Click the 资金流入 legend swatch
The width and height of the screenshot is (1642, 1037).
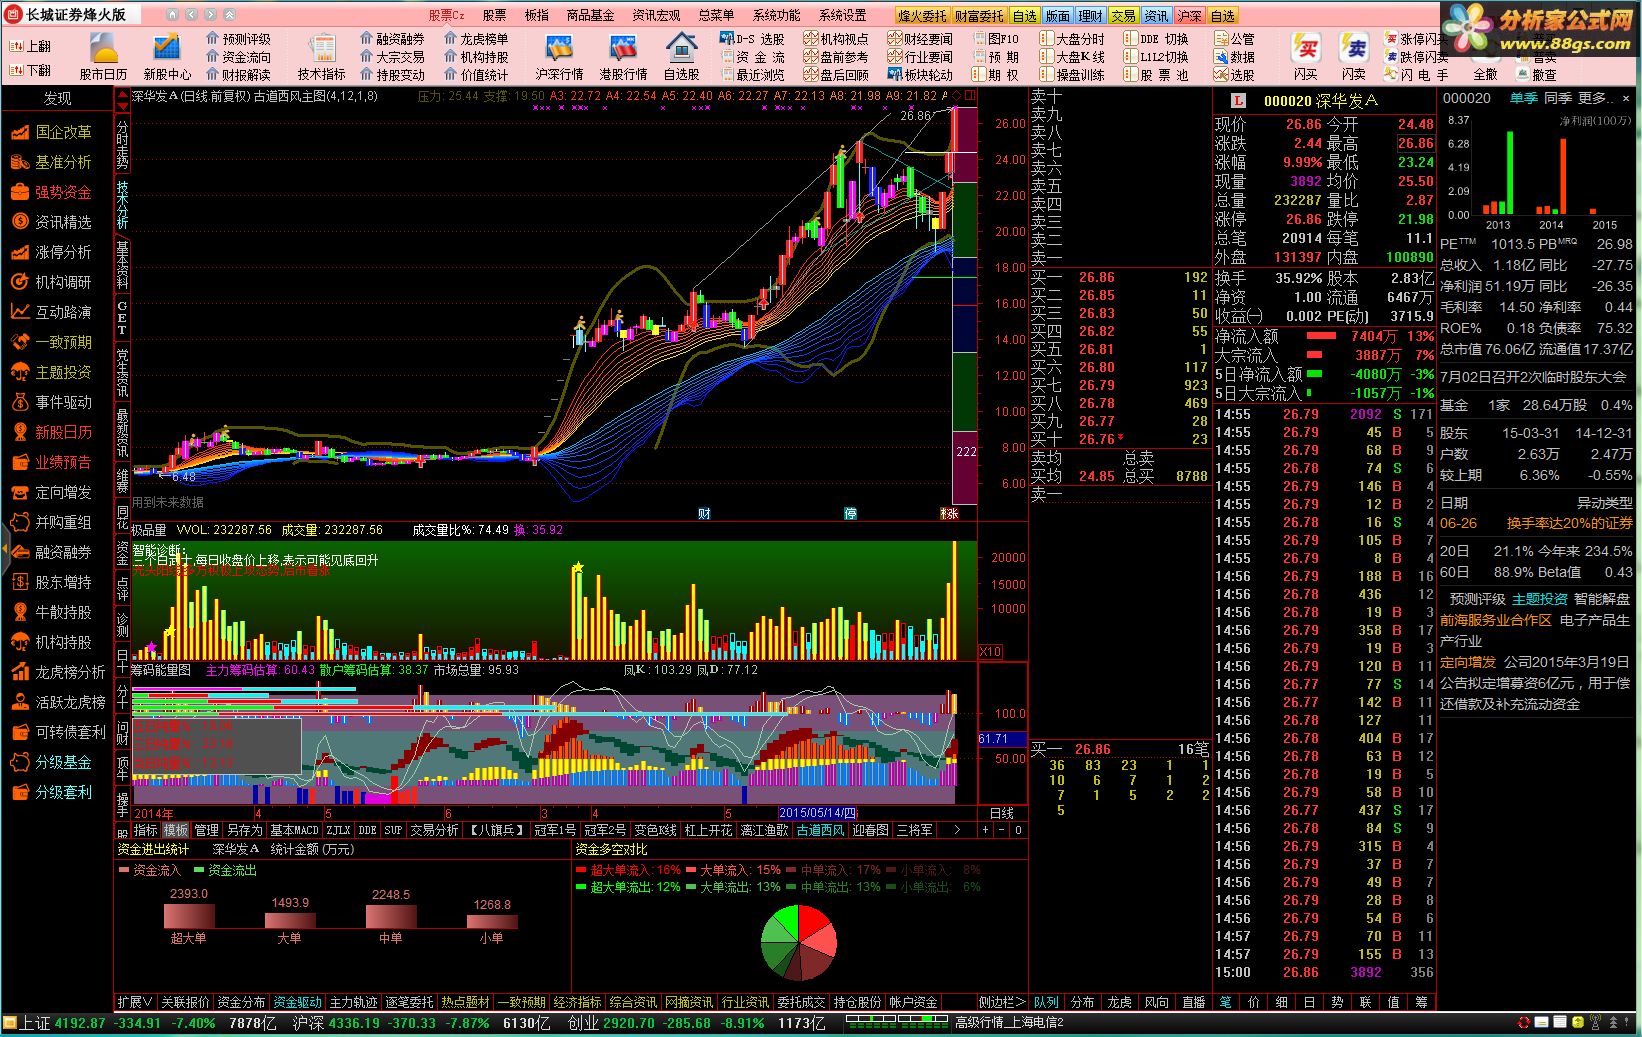pos(124,870)
